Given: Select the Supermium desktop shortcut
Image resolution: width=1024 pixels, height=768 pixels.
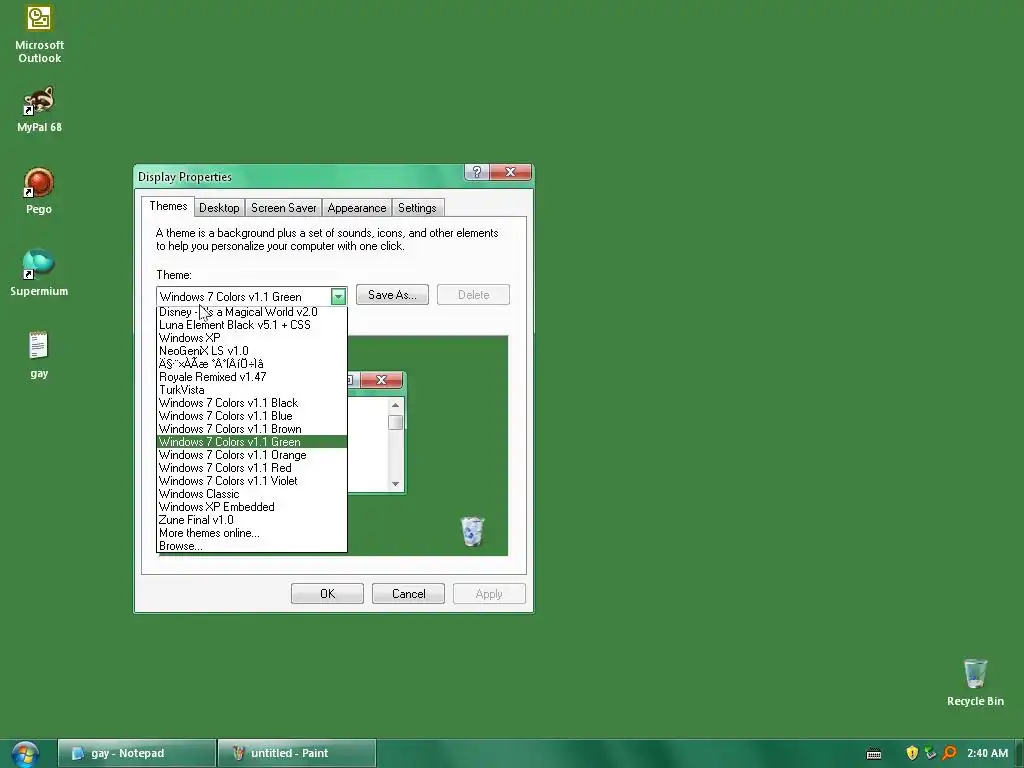Looking at the screenshot, I should pos(39,273).
